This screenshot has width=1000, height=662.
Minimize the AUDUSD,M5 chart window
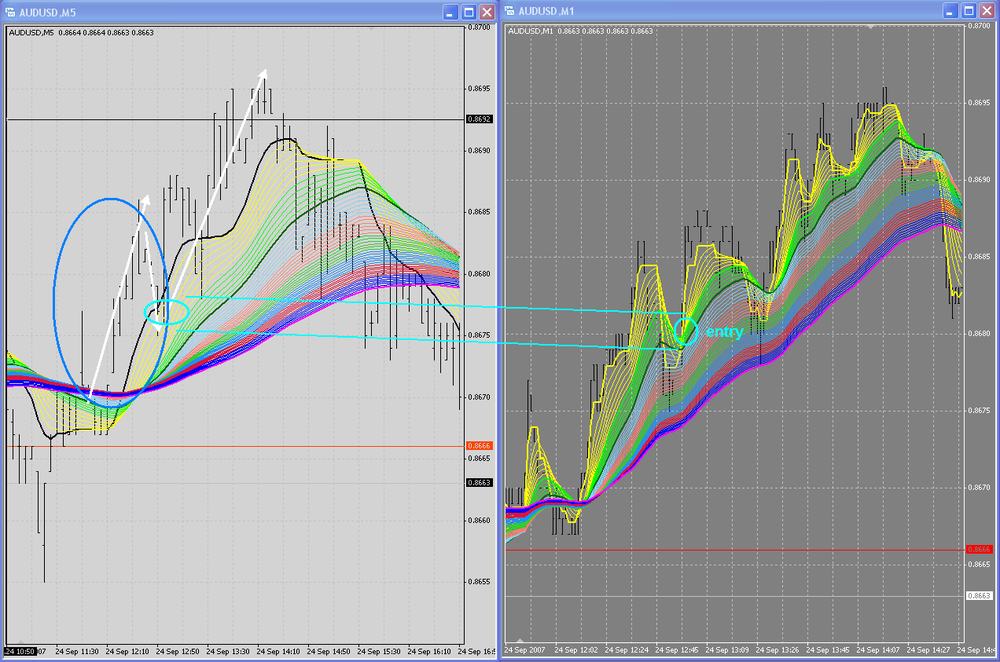click(x=450, y=12)
